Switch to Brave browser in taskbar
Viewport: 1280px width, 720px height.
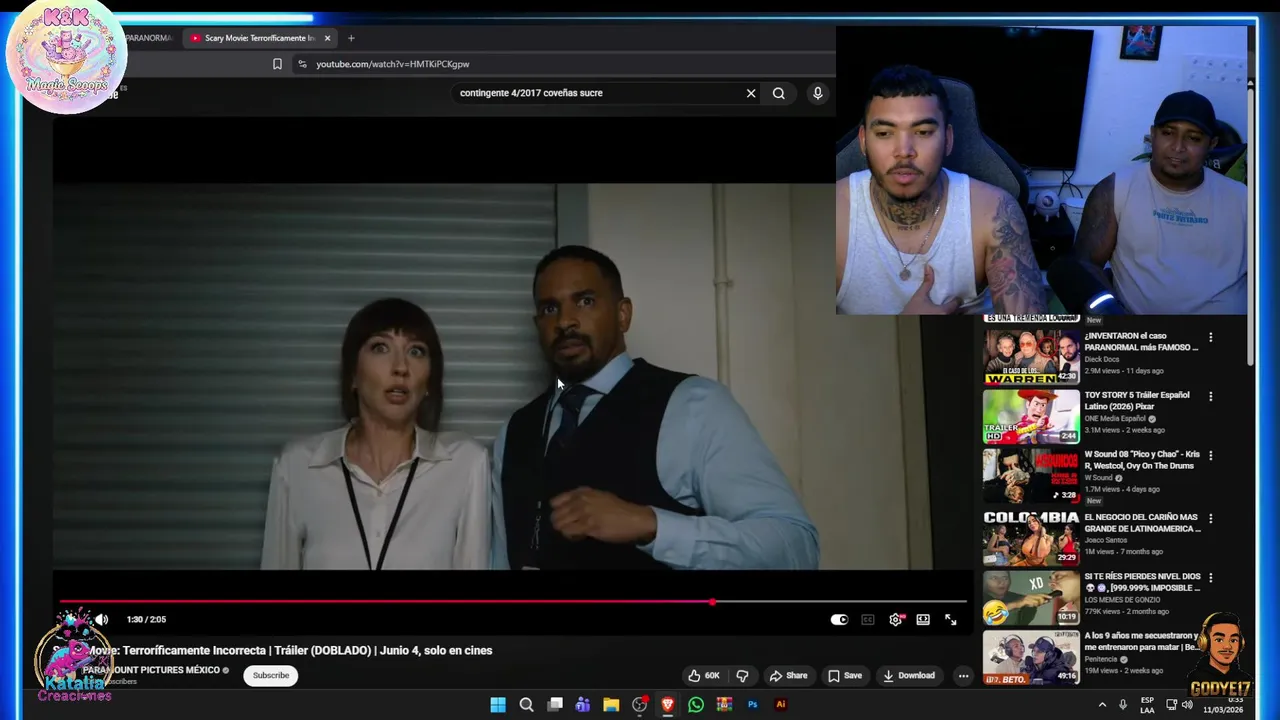pyautogui.click(x=668, y=705)
